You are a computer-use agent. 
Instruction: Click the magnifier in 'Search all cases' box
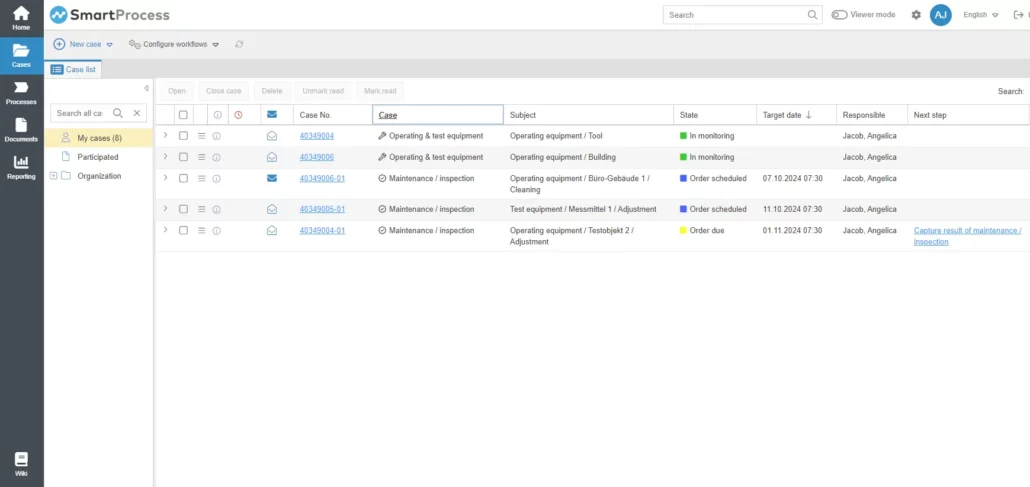pyautogui.click(x=118, y=113)
